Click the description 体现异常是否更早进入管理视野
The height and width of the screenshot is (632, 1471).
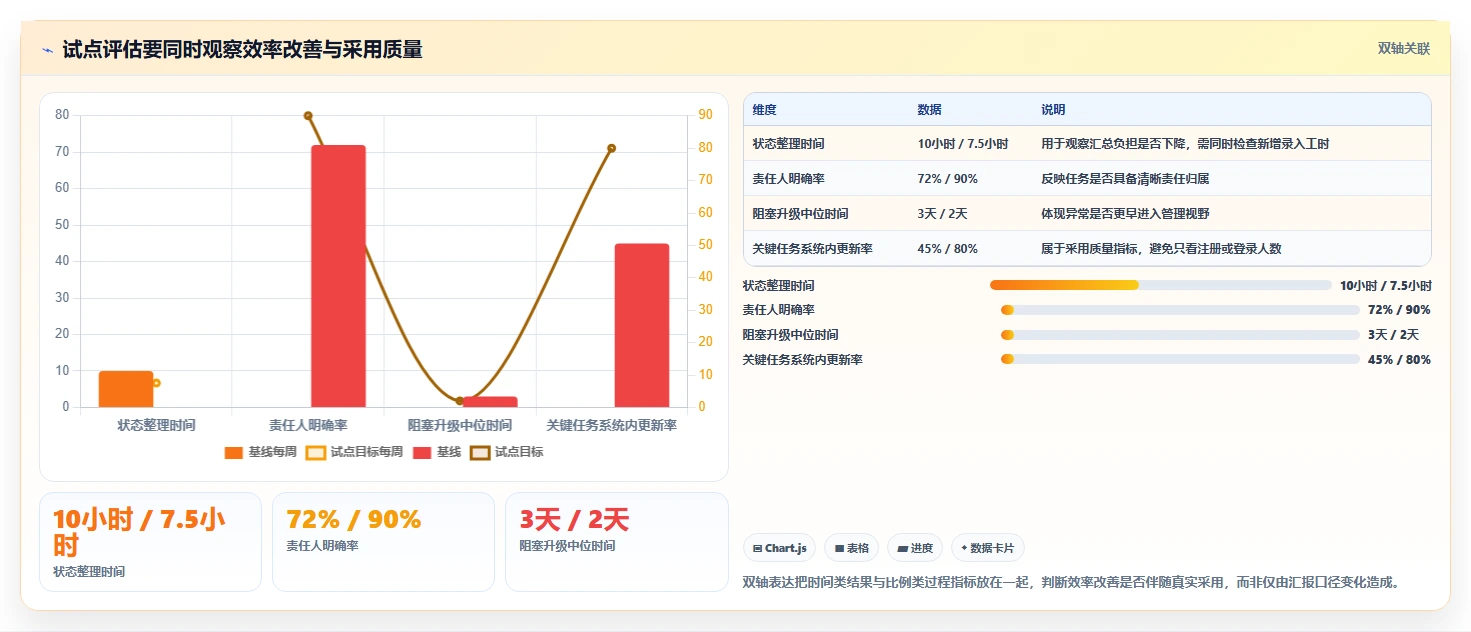[1125, 214]
